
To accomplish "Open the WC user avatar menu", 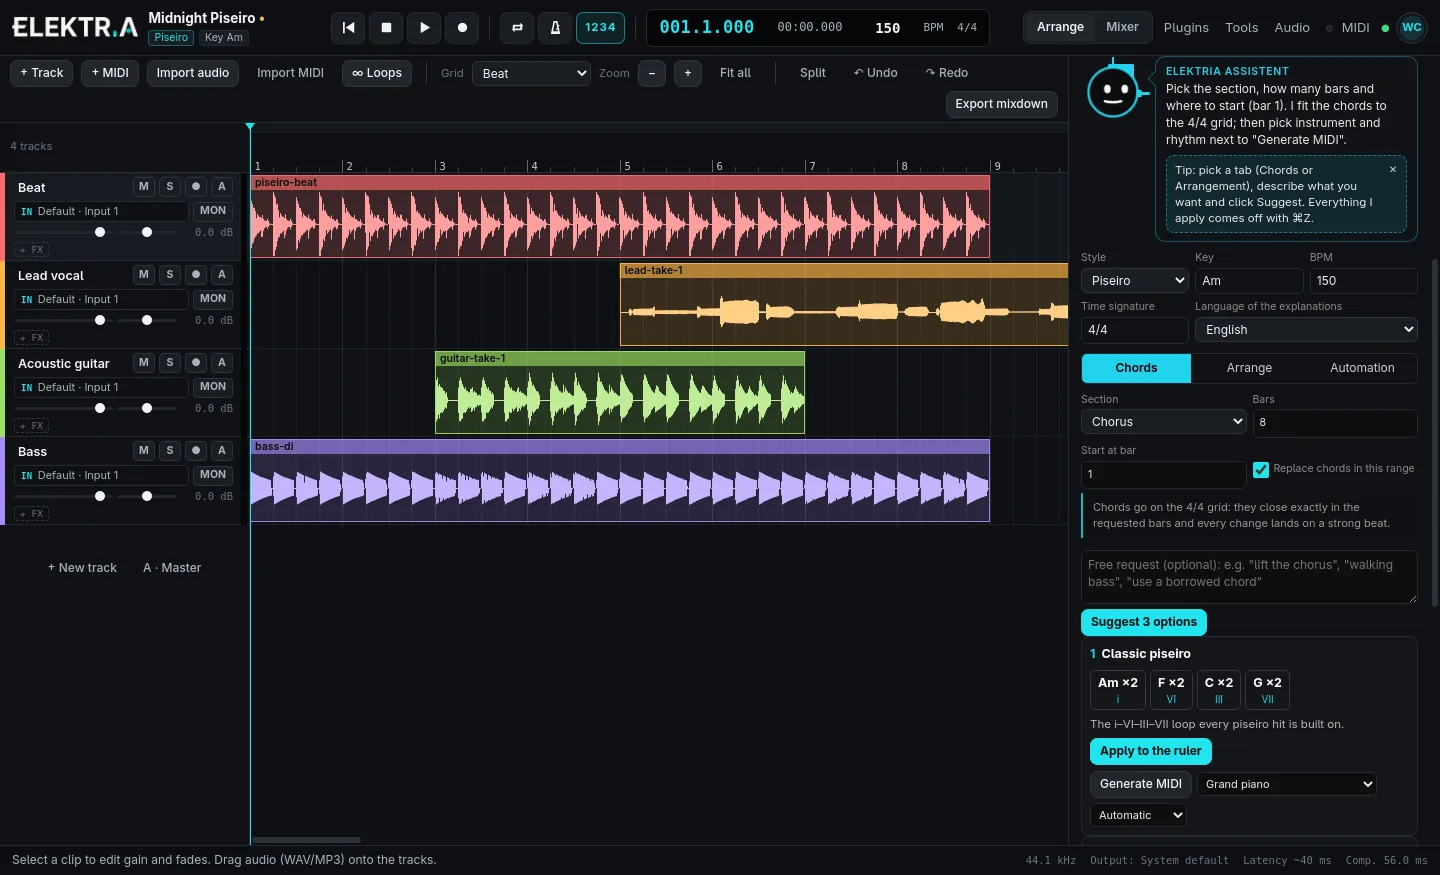I will click(1412, 28).
